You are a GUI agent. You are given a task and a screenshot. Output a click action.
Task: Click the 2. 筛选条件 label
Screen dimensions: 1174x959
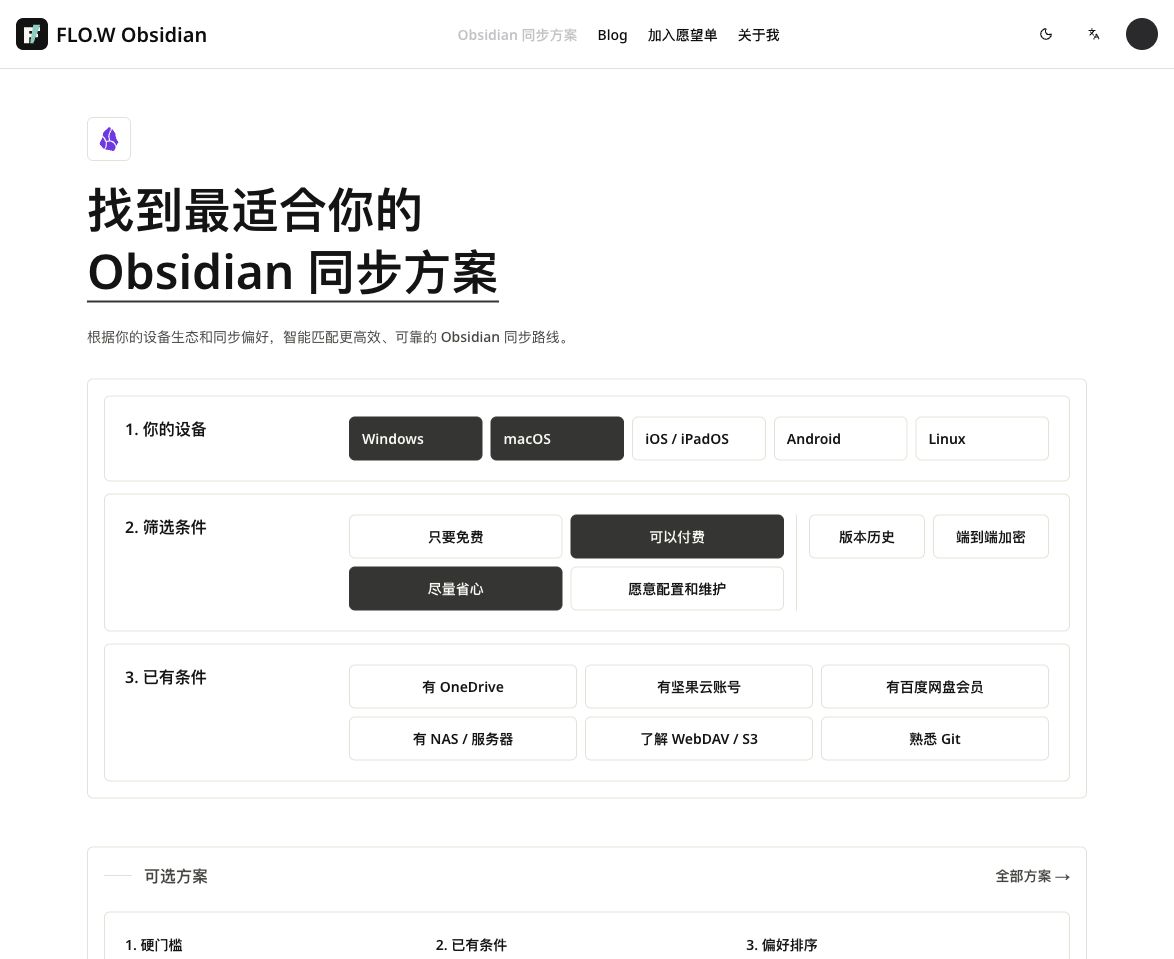point(165,527)
